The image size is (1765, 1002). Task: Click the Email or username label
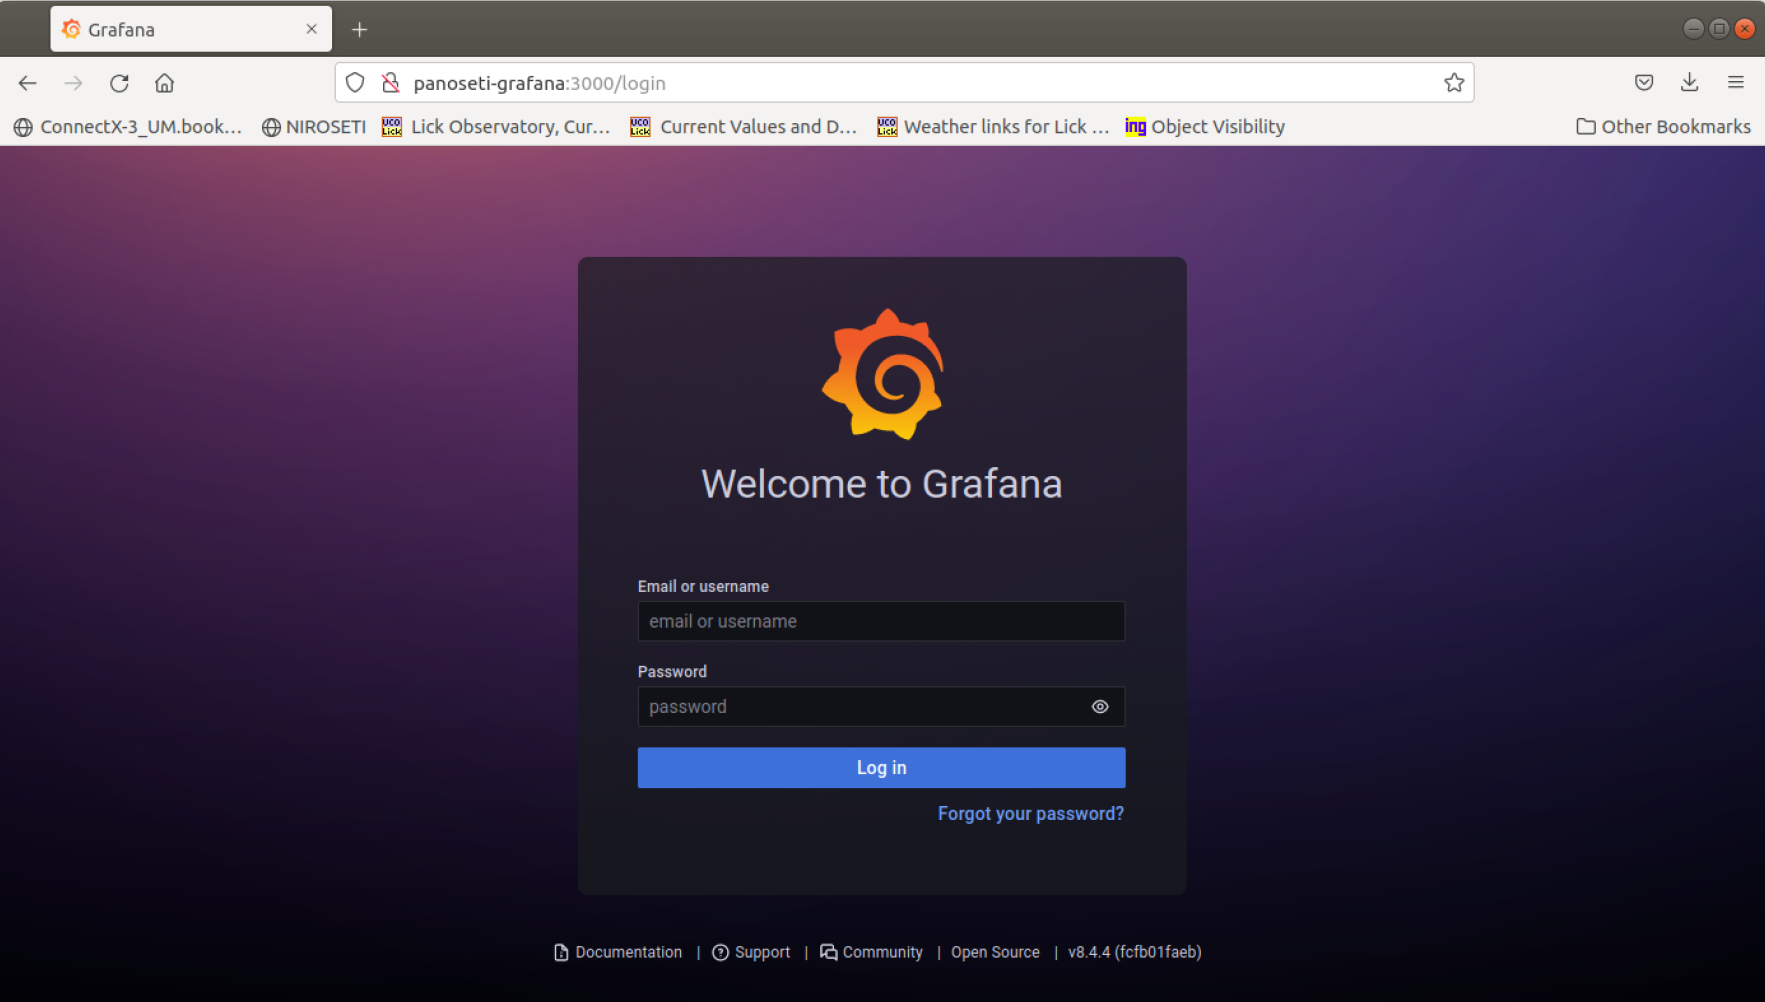coord(703,587)
